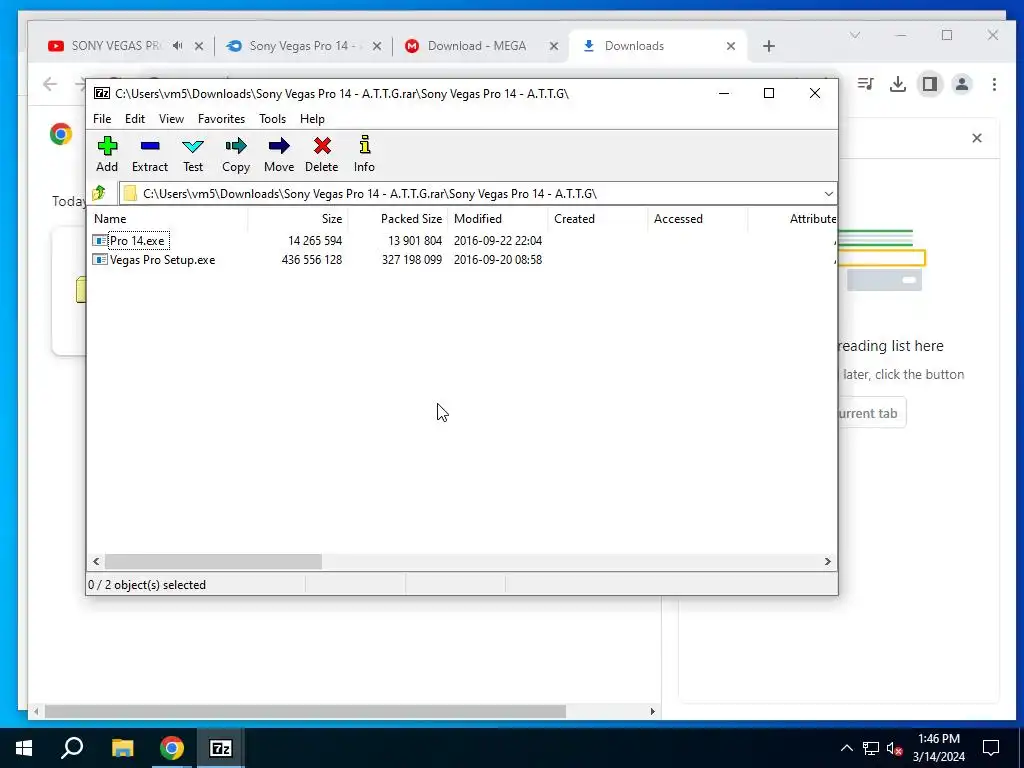Select the Vegas Pro Setup.exe file icon
Viewport: 1024px width, 768px height.
[x=99, y=260]
